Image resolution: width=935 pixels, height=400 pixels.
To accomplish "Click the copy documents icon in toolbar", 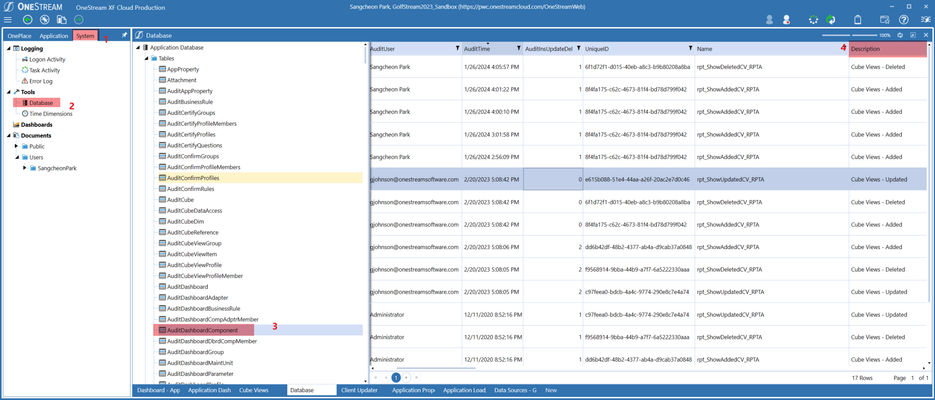I will 61,20.
